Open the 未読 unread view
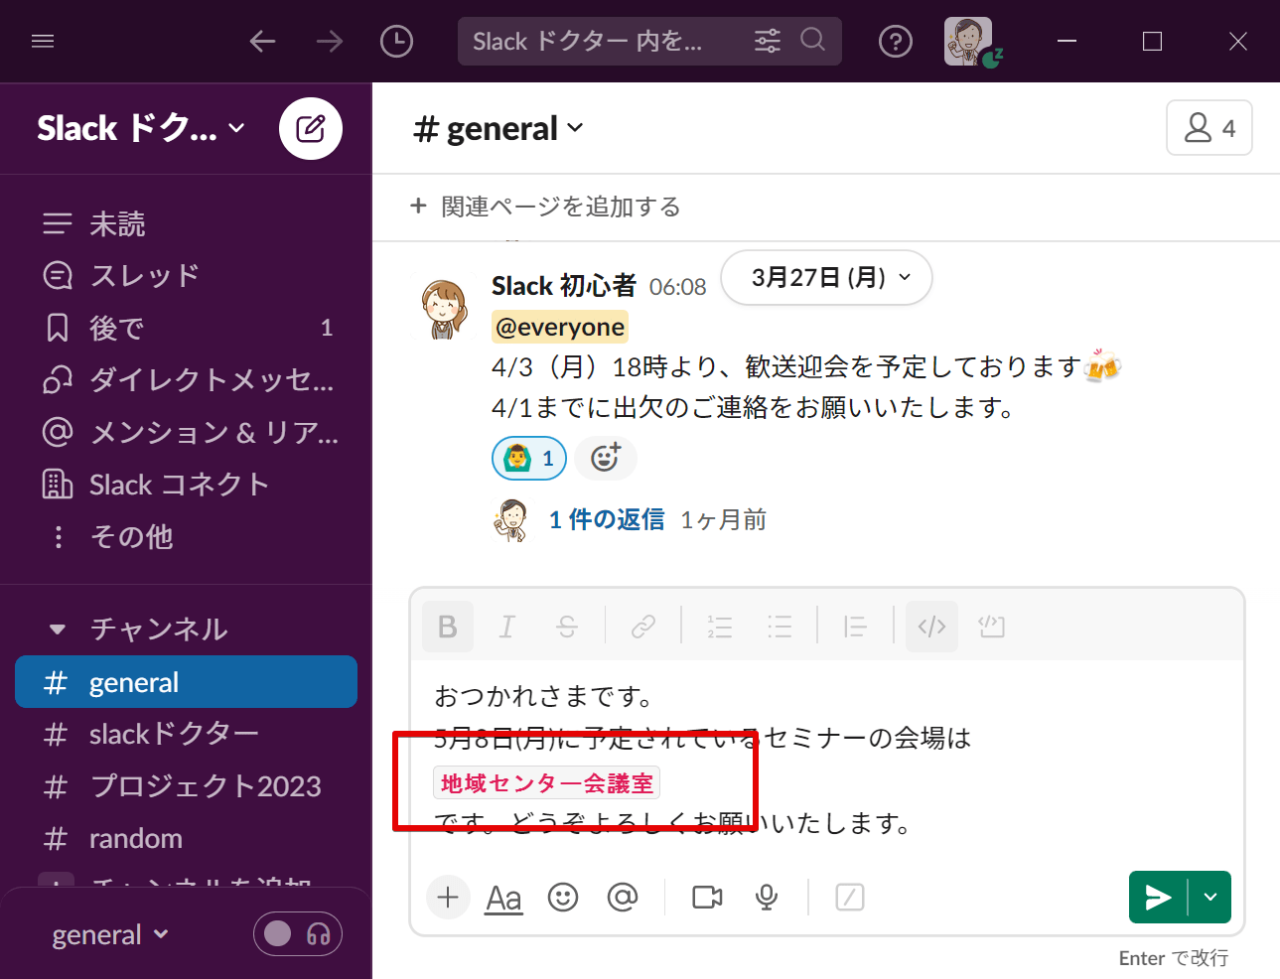 (186, 223)
